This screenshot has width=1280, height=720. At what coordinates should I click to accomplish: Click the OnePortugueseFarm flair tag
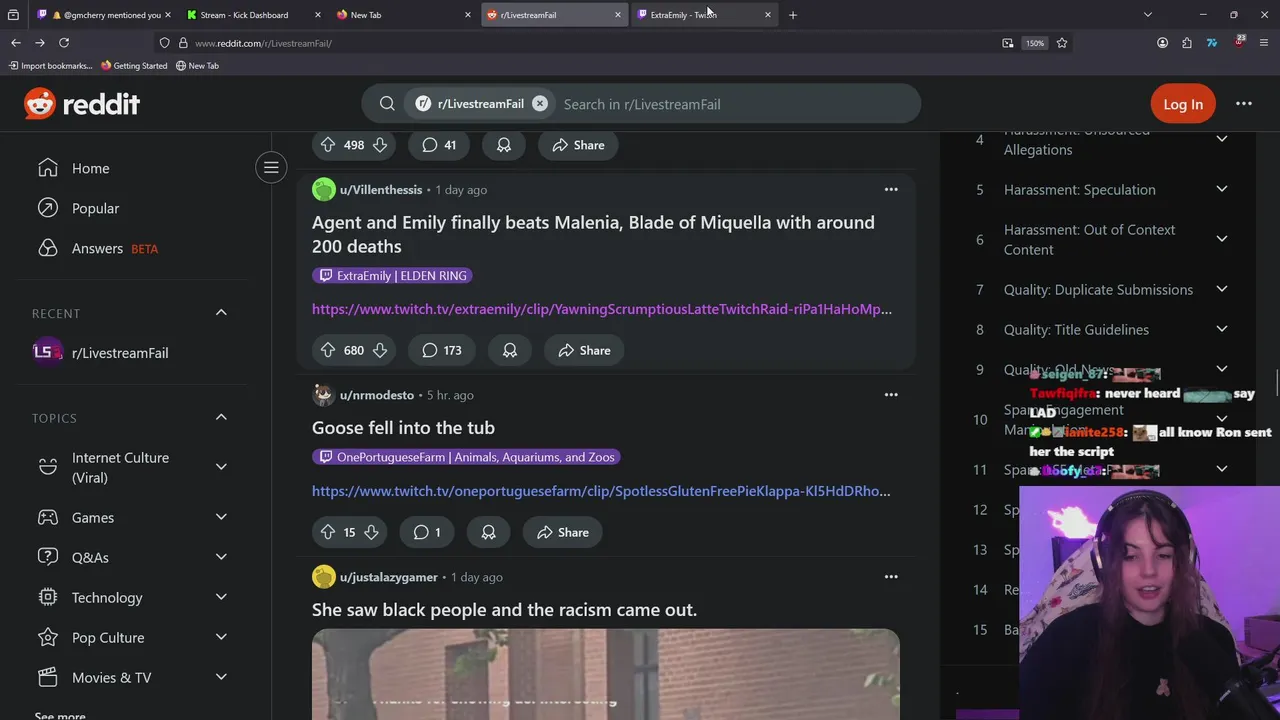(x=467, y=457)
